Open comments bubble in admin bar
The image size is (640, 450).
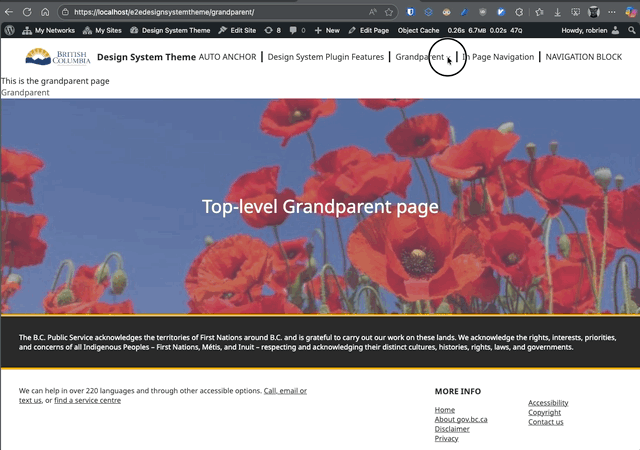pos(297,30)
